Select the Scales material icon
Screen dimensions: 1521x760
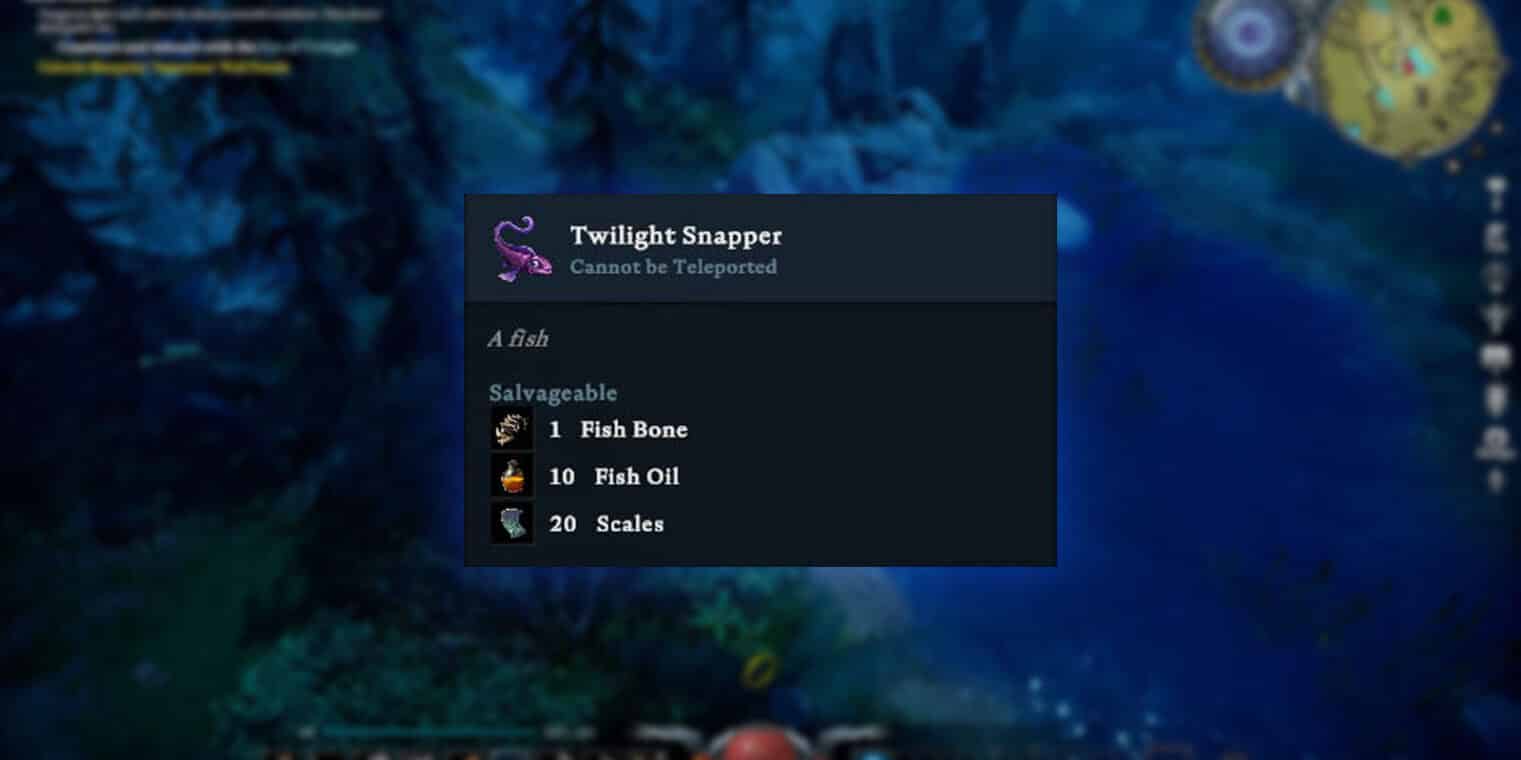pyautogui.click(x=512, y=523)
